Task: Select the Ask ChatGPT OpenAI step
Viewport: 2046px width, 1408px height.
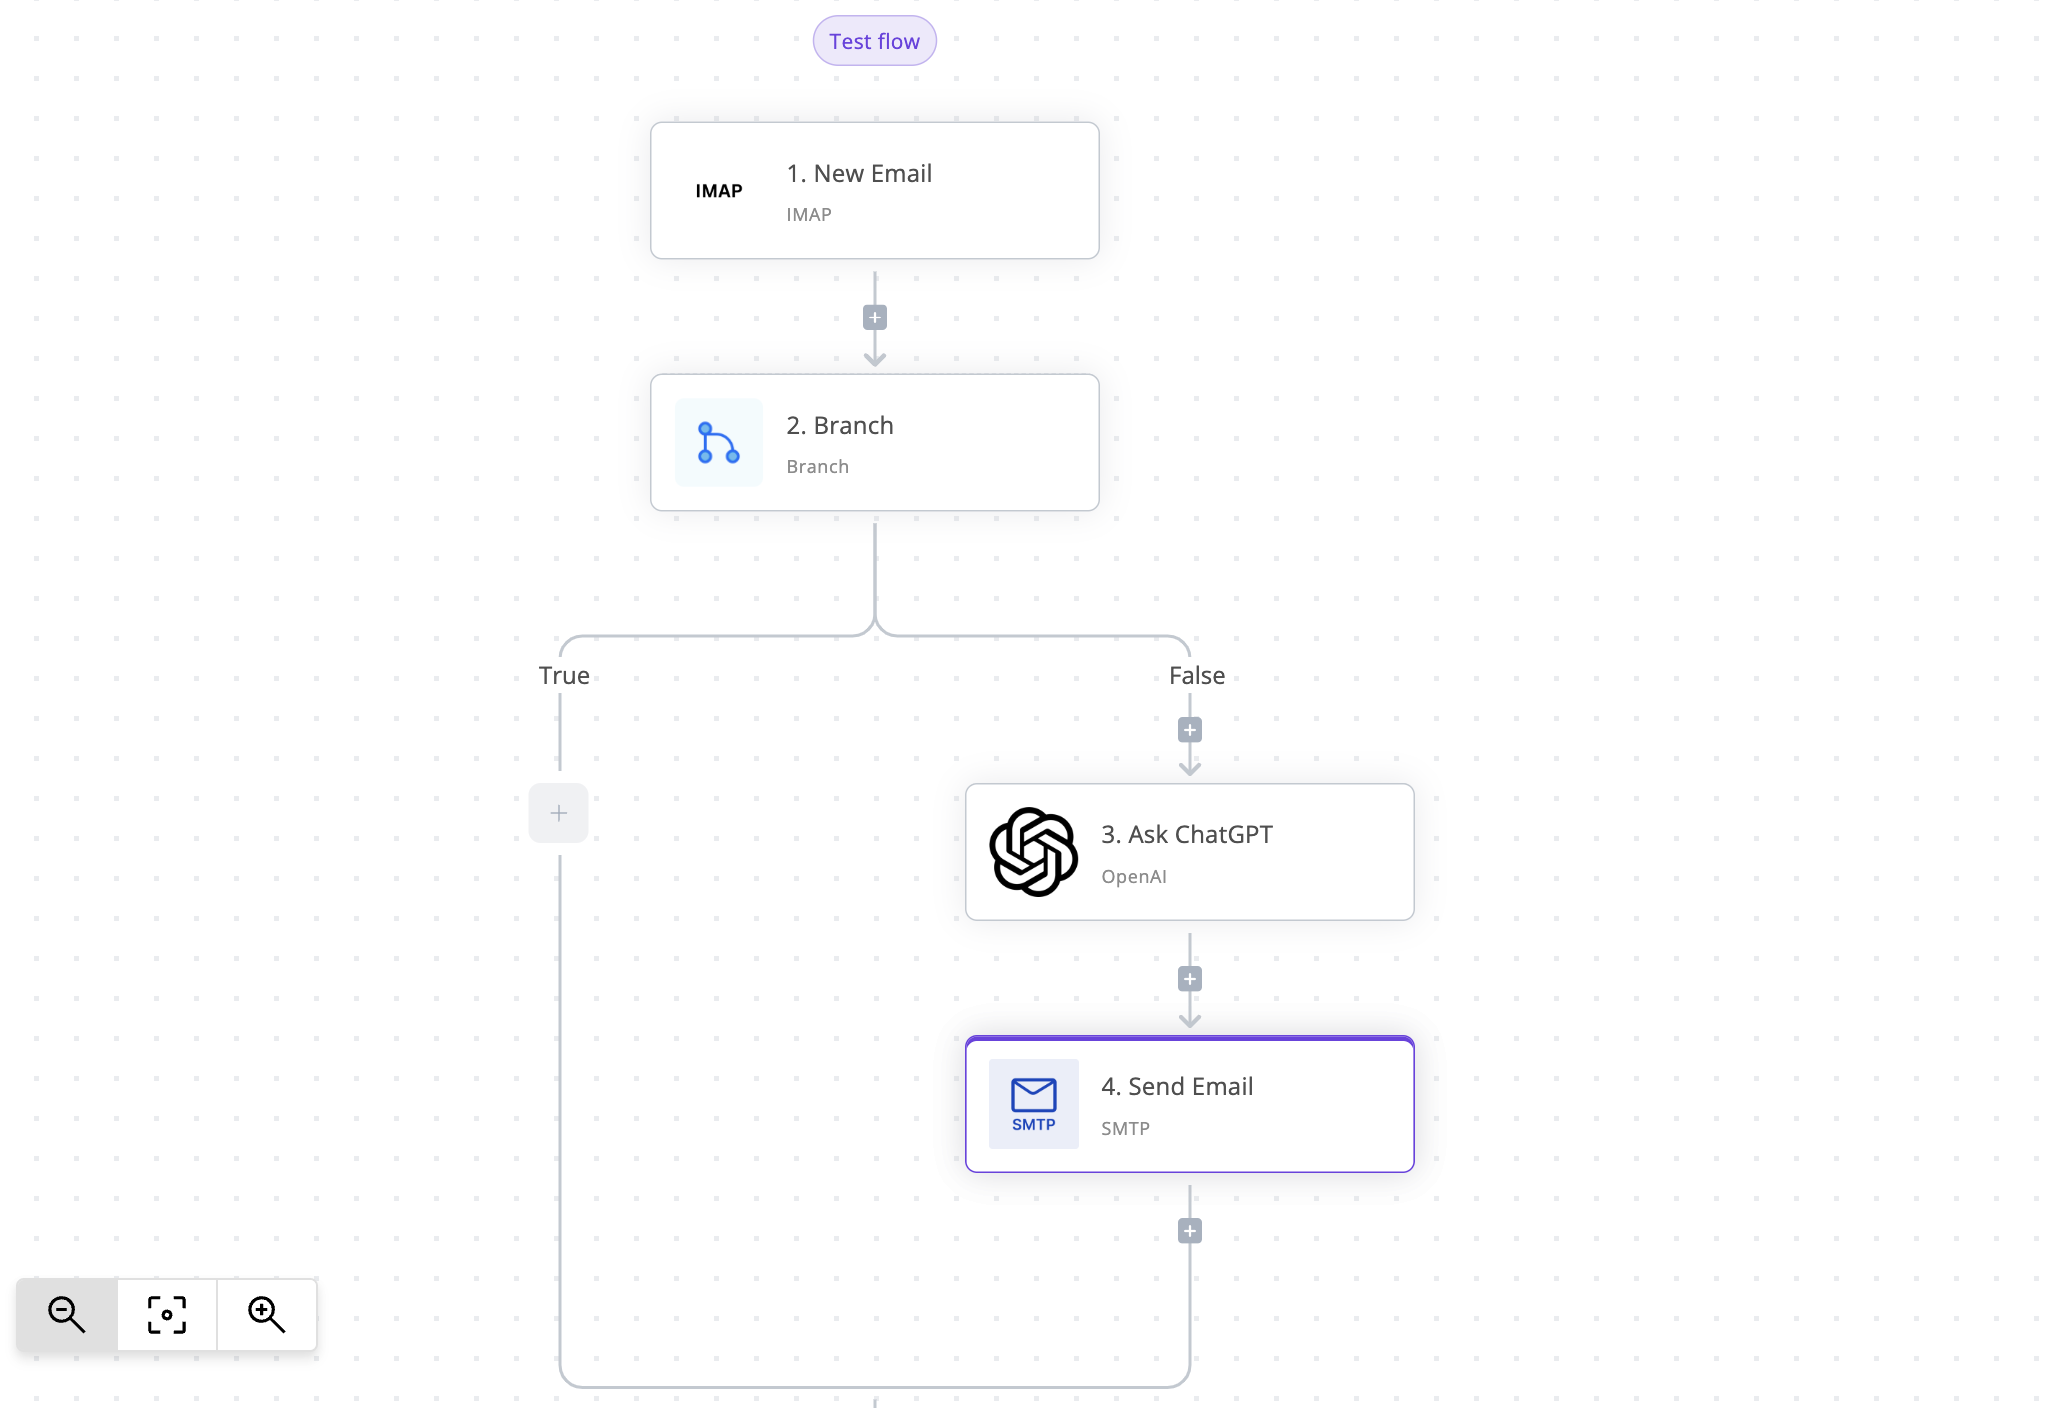Action: [1189, 852]
